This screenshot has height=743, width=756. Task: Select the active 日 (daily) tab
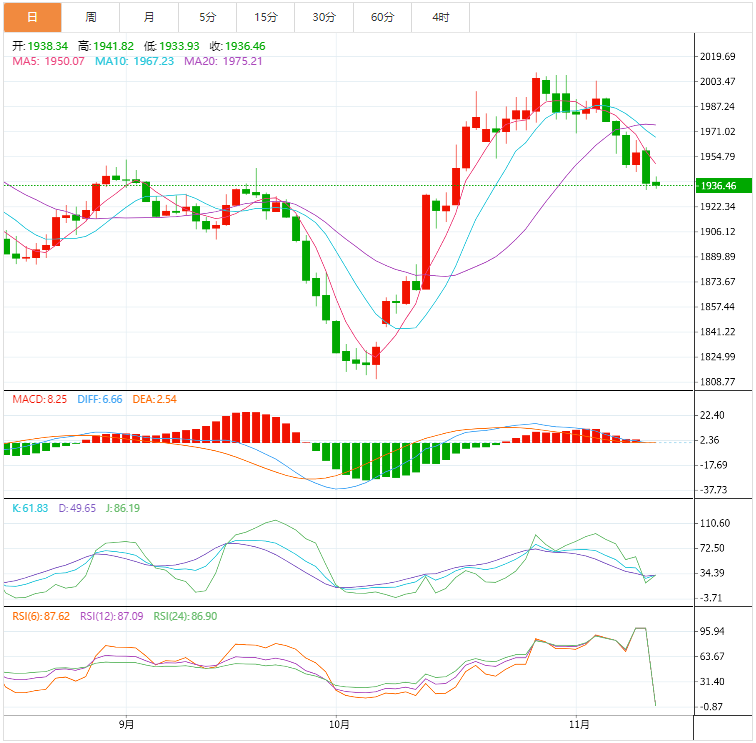click(x=32, y=17)
